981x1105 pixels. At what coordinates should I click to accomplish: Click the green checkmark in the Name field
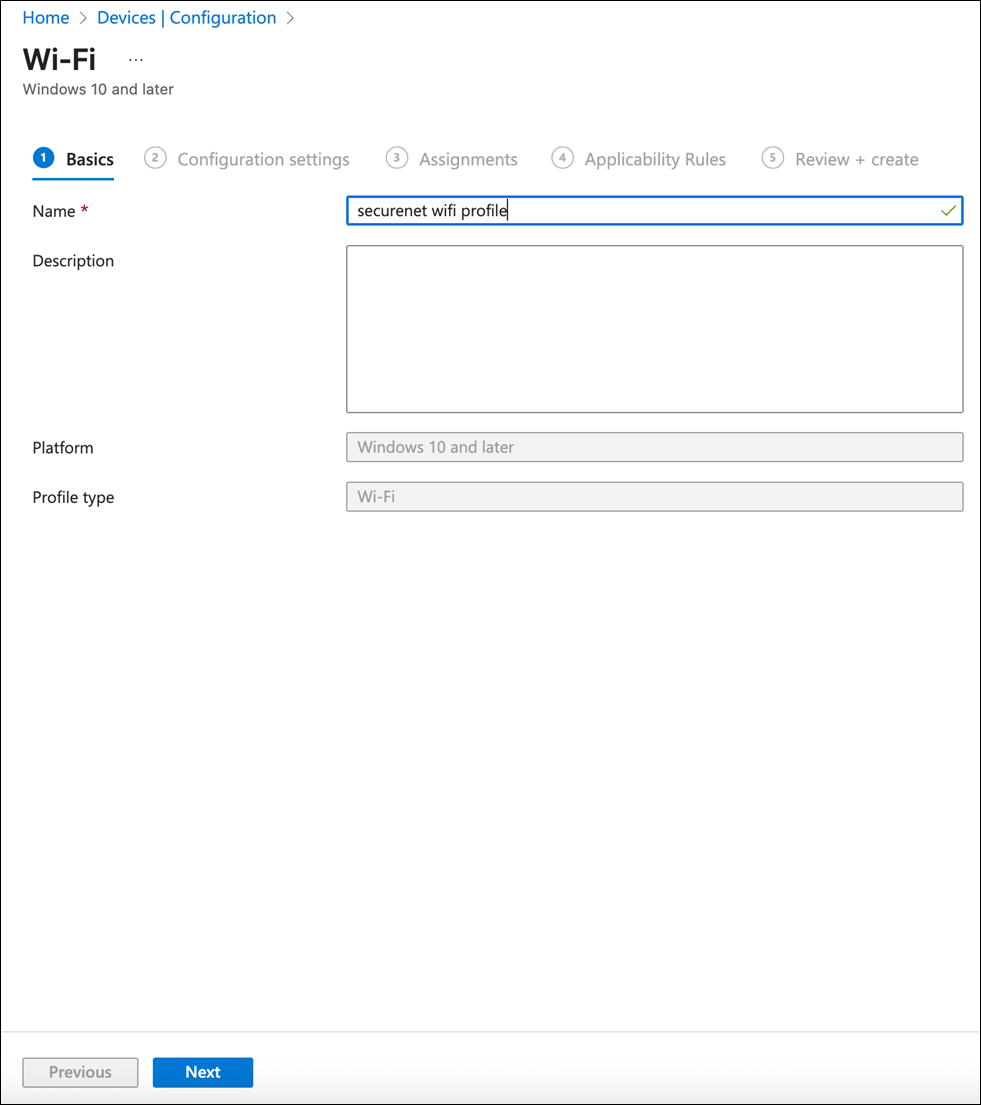pyautogui.click(x=948, y=211)
